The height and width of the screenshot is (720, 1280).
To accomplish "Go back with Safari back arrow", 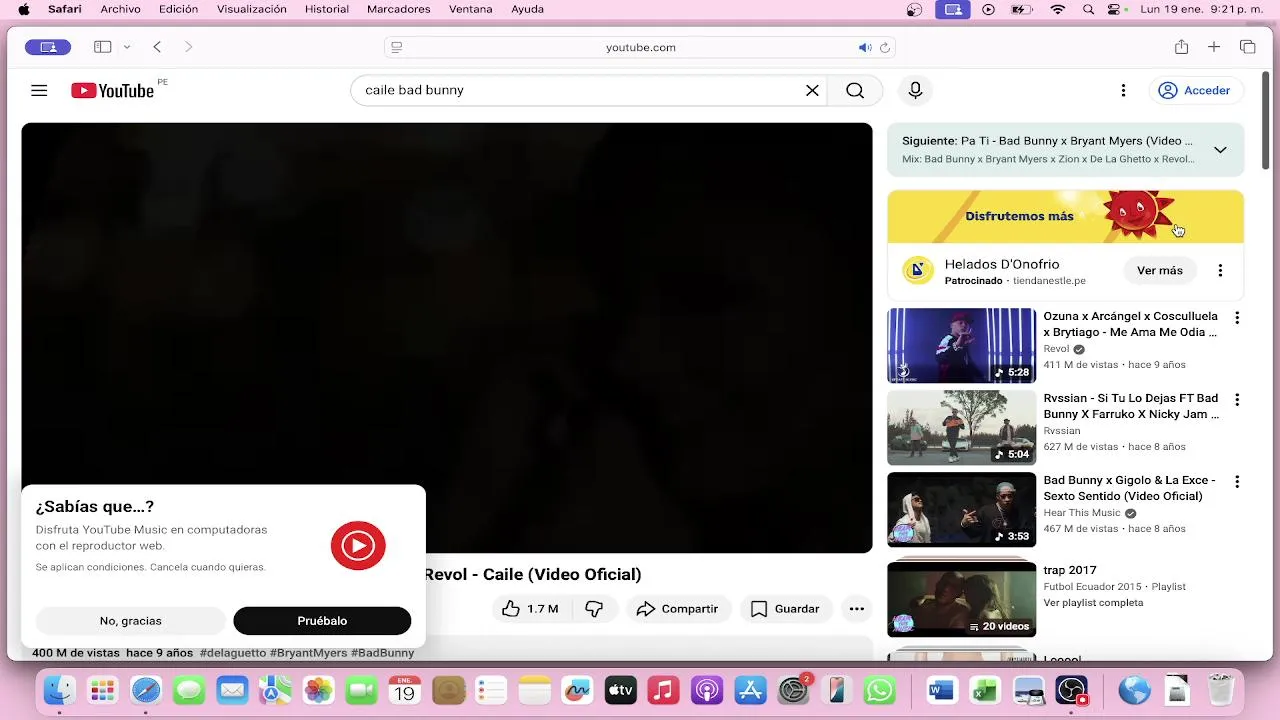I will [x=157, y=47].
